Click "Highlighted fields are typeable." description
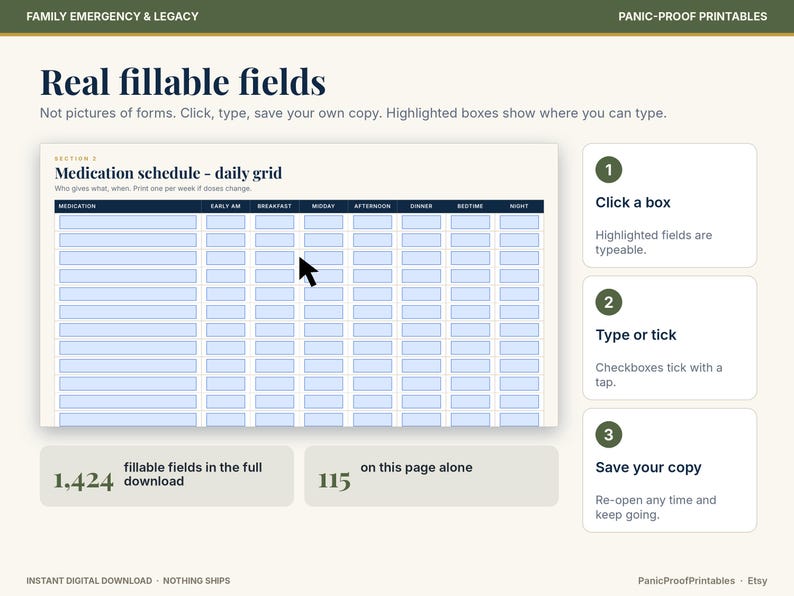Screen dimensions: 794x596 tap(654, 243)
